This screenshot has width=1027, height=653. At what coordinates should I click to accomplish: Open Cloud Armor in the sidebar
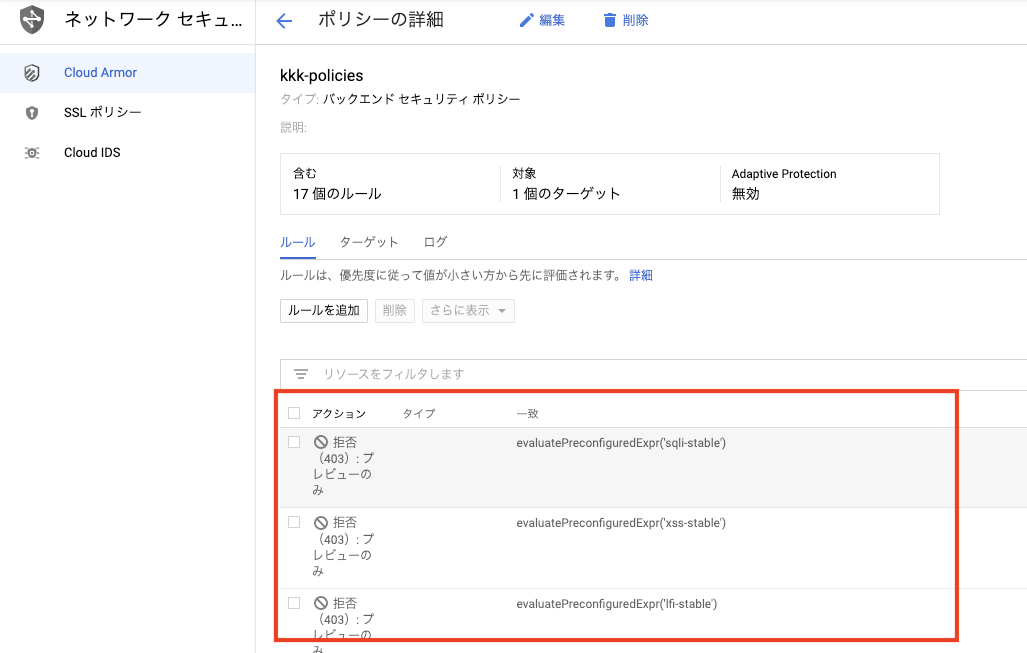click(128, 73)
